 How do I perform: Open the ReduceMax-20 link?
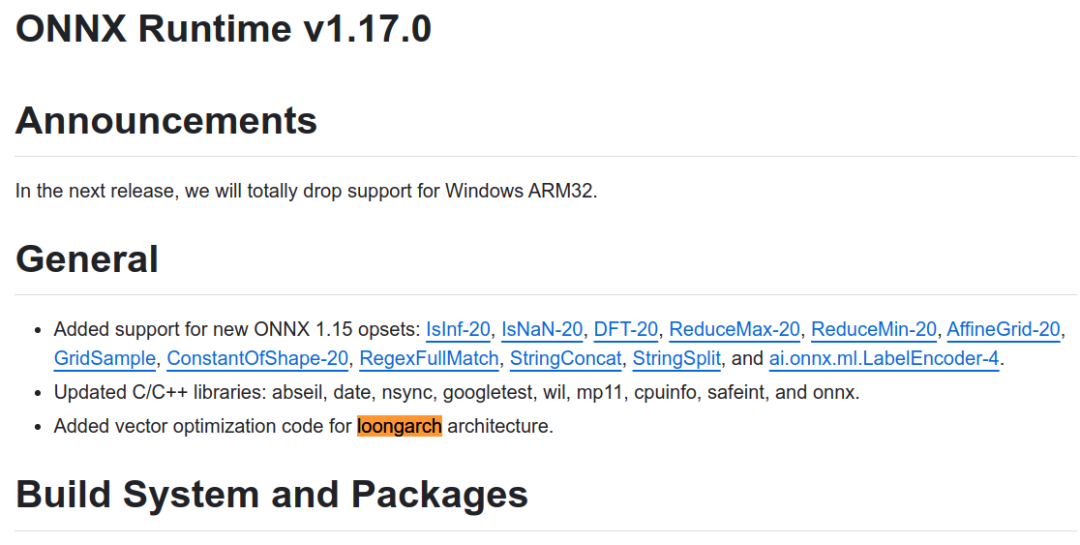(x=735, y=329)
